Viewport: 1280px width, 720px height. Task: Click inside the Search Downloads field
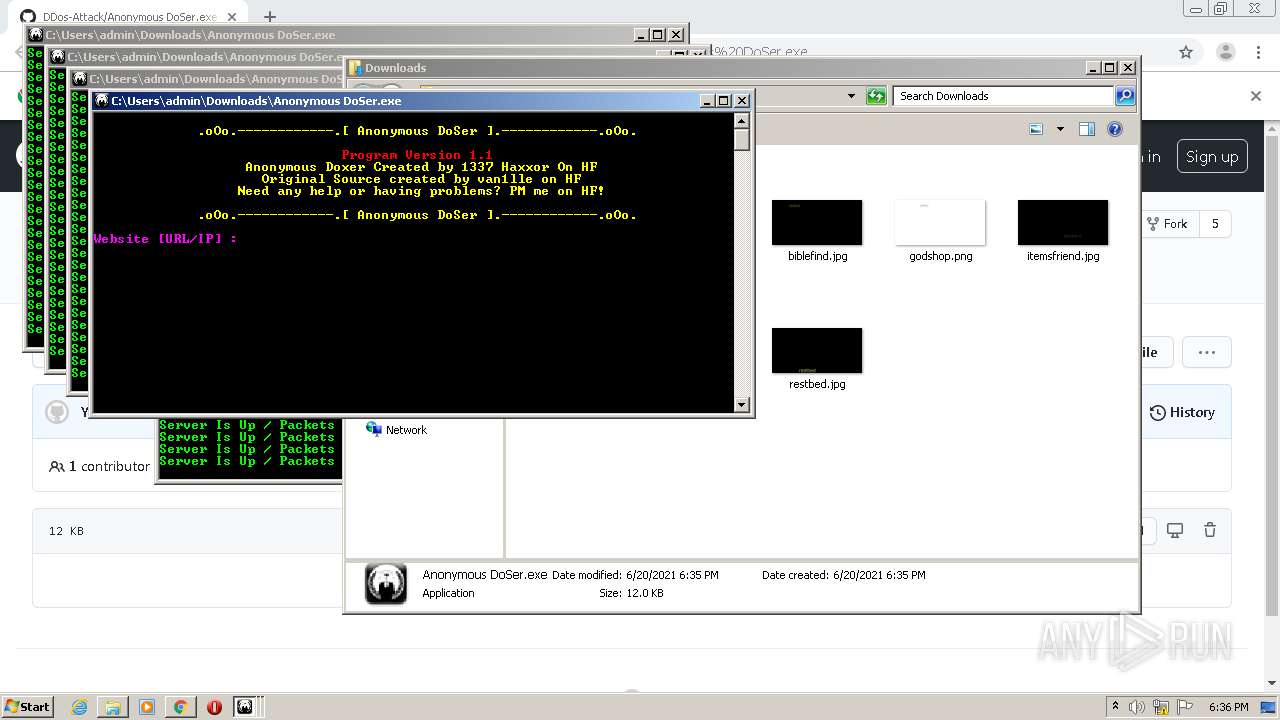click(x=1003, y=96)
